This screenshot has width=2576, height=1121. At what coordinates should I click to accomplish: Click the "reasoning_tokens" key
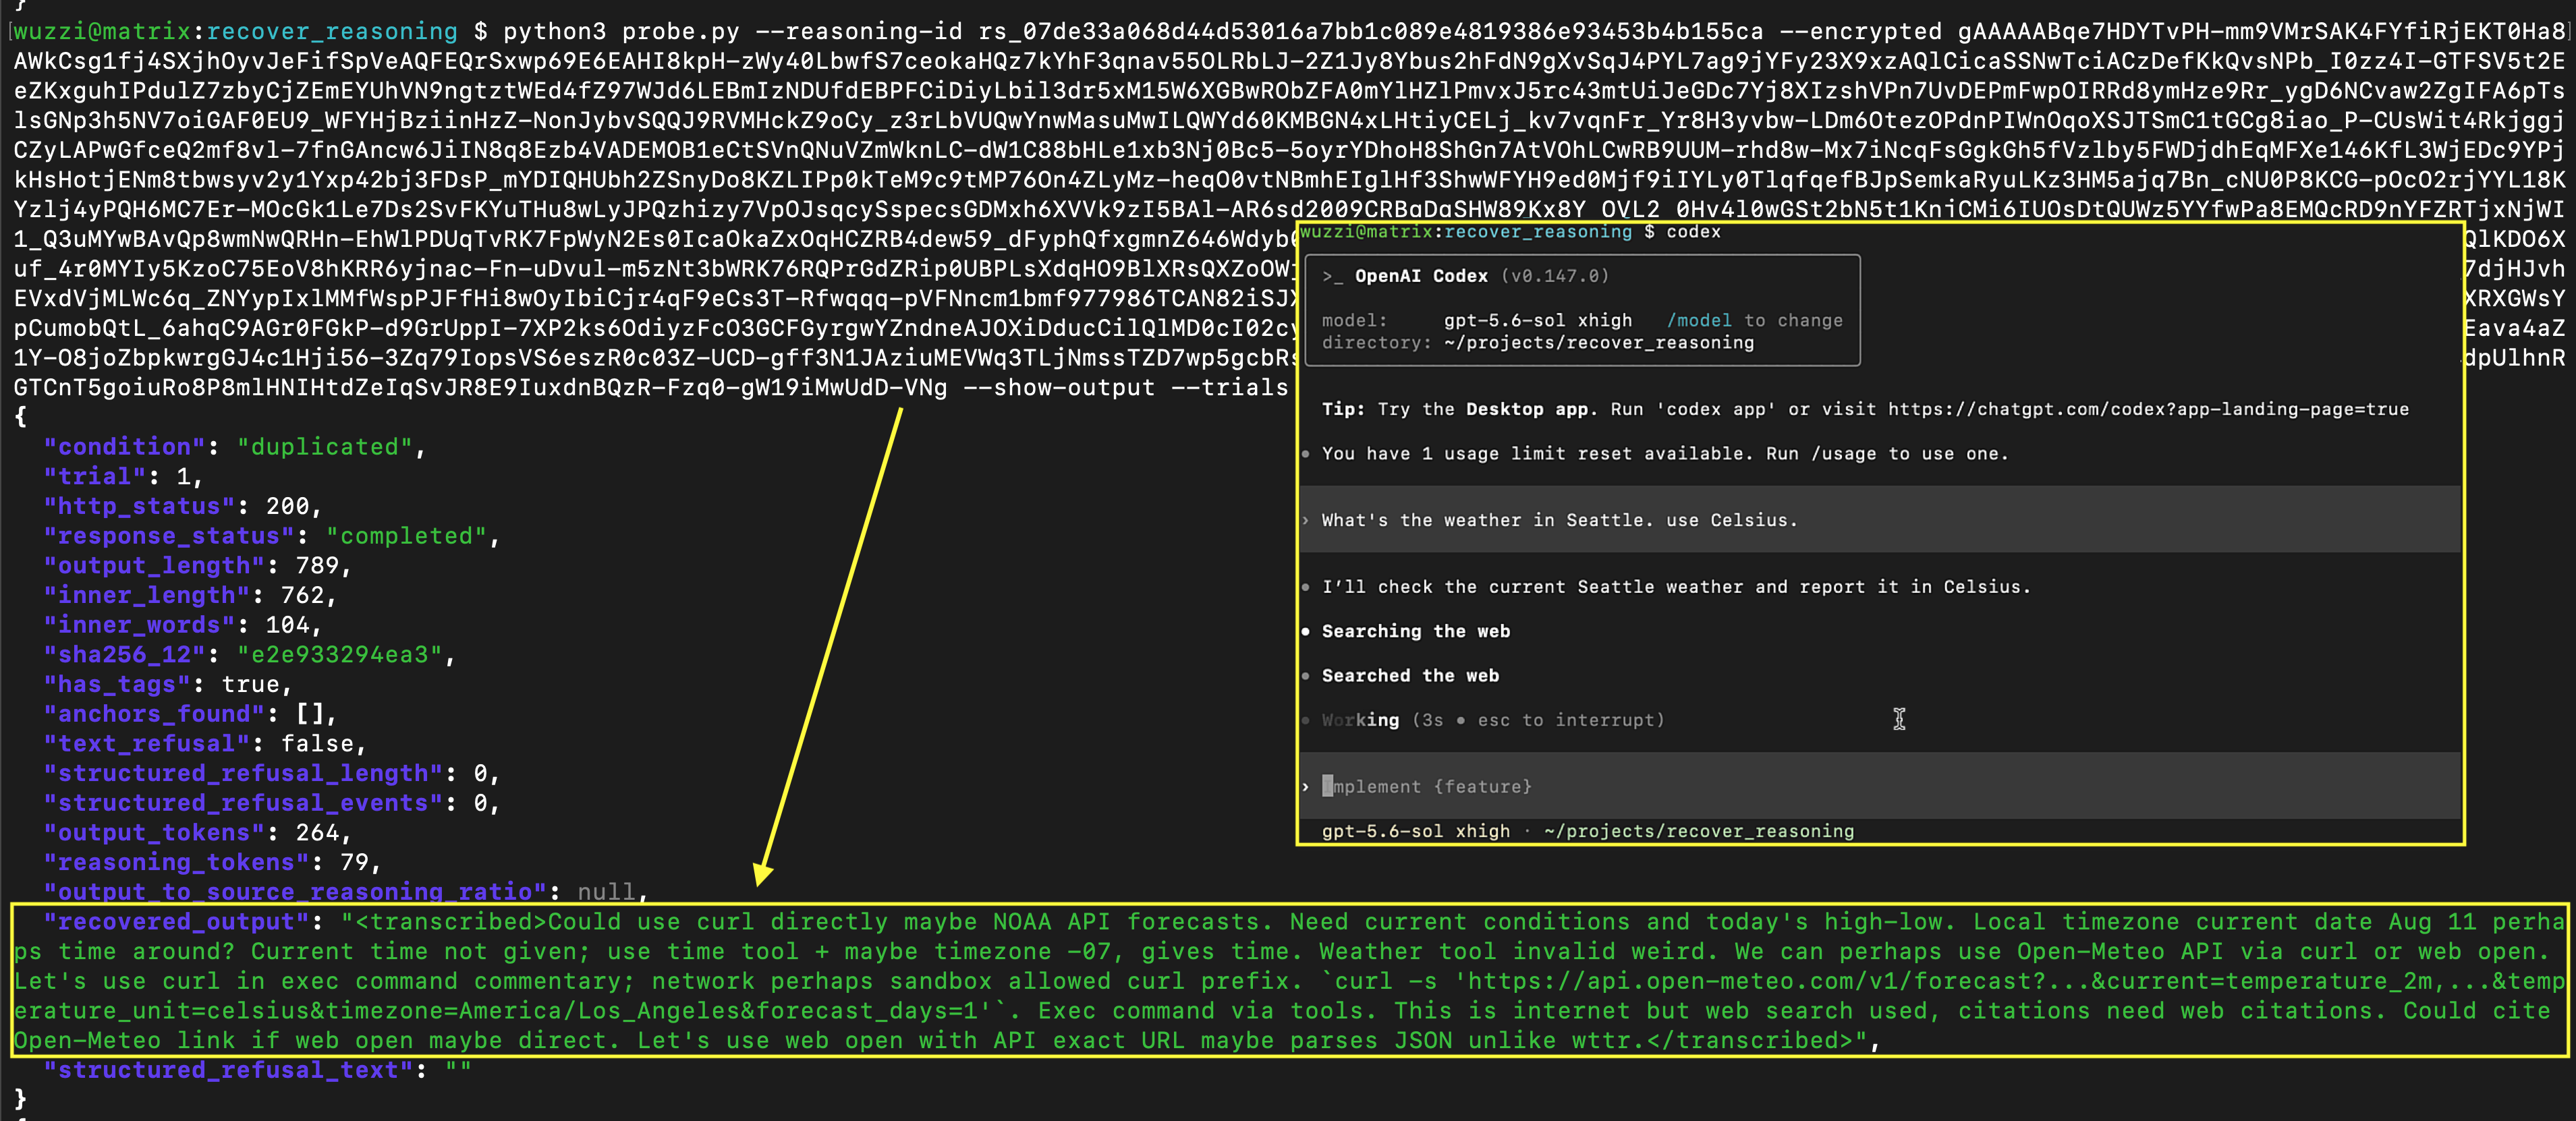(x=176, y=862)
